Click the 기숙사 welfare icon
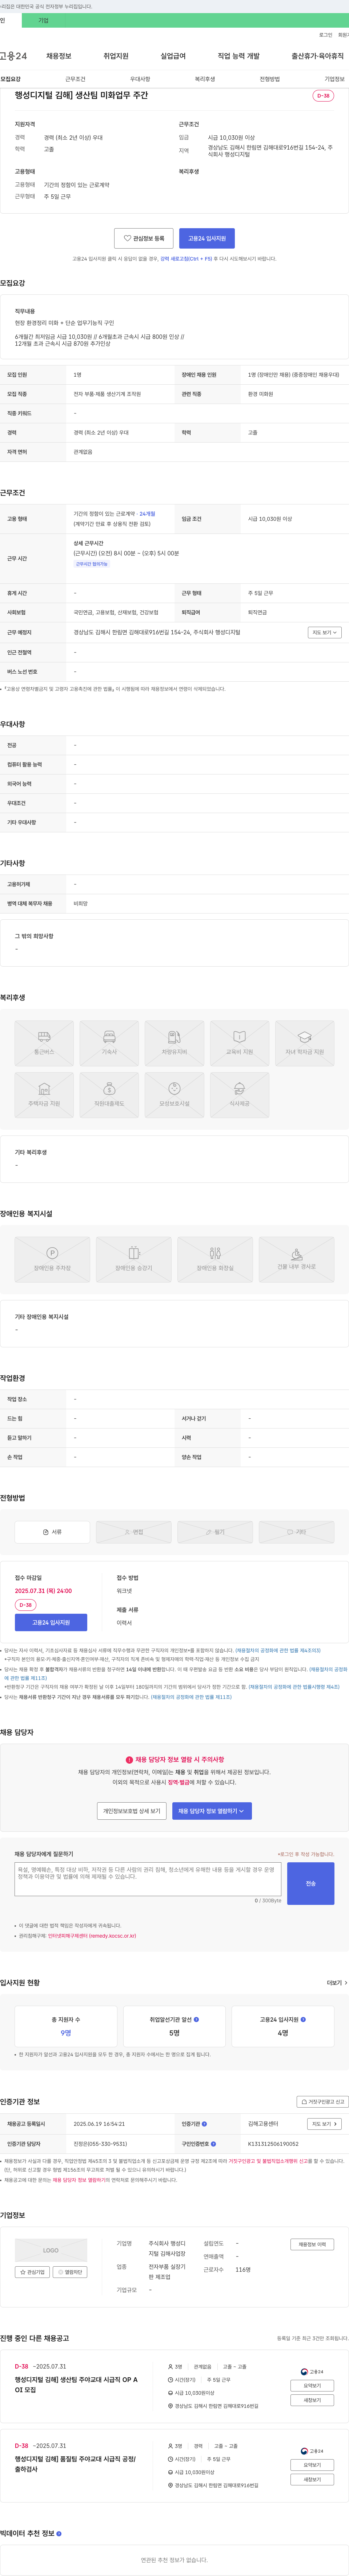Image resolution: width=349 pixels, height=2576 pixels. pos(109,1043)
